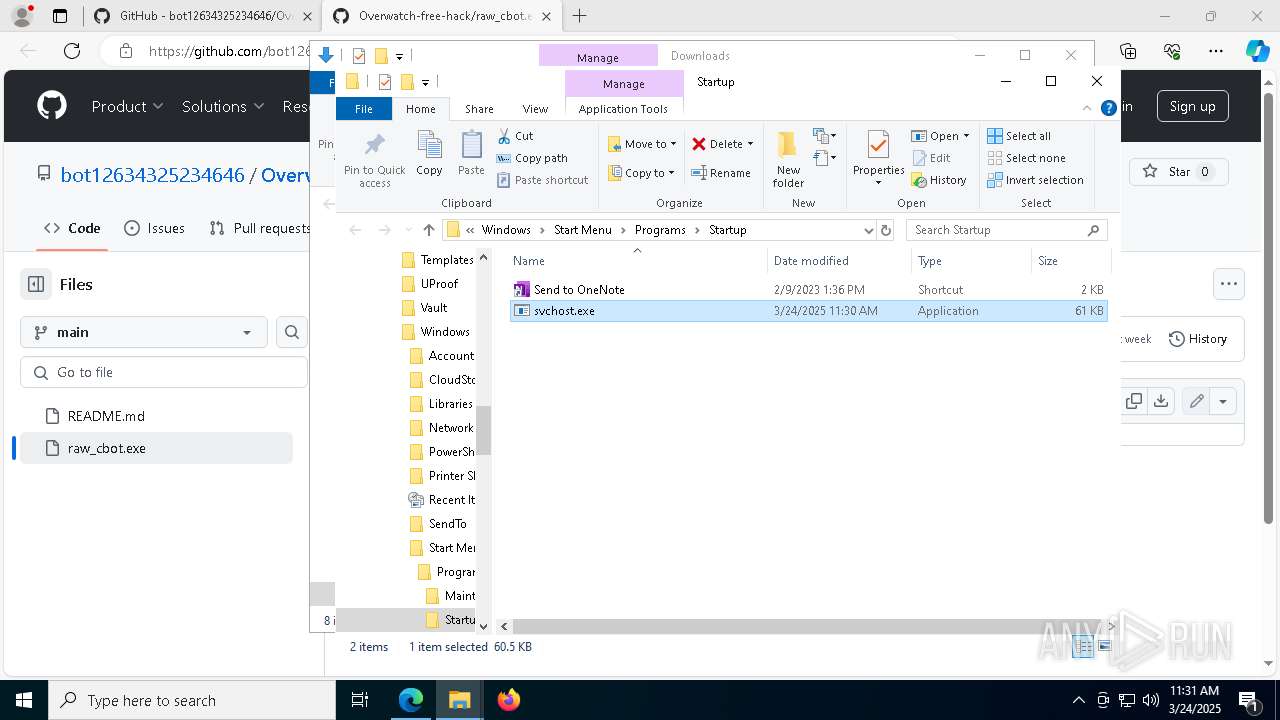Click the GitHub logo in browser
Viewport: 1280px width, 720px height.
(52, 106)
